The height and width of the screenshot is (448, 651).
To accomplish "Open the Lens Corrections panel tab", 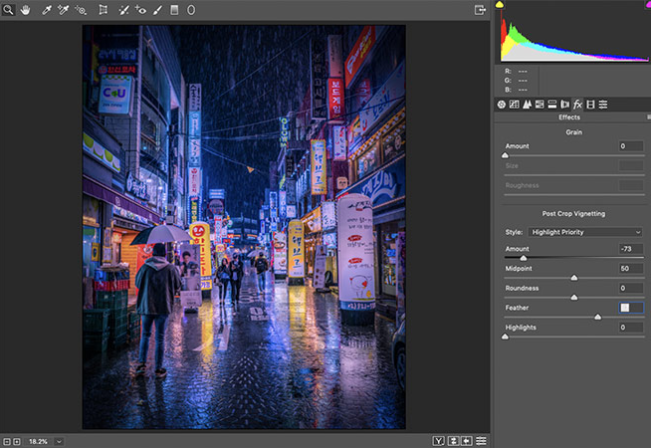I will 565,105.
